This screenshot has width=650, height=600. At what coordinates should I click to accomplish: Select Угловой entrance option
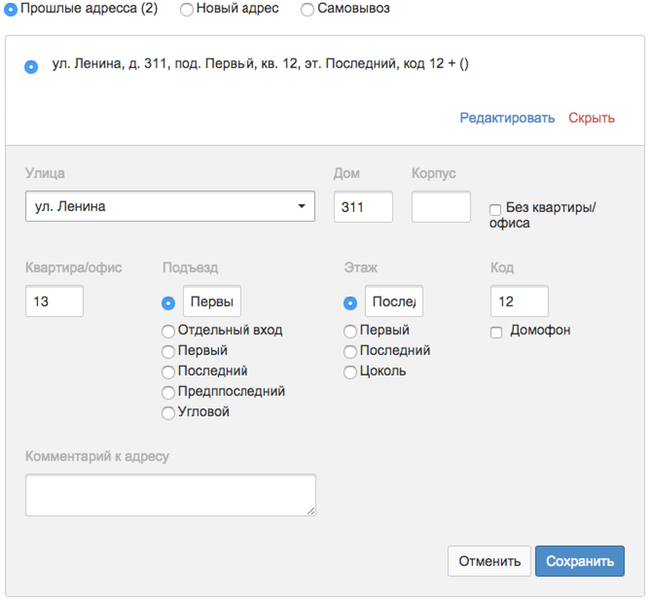point(168,413)
